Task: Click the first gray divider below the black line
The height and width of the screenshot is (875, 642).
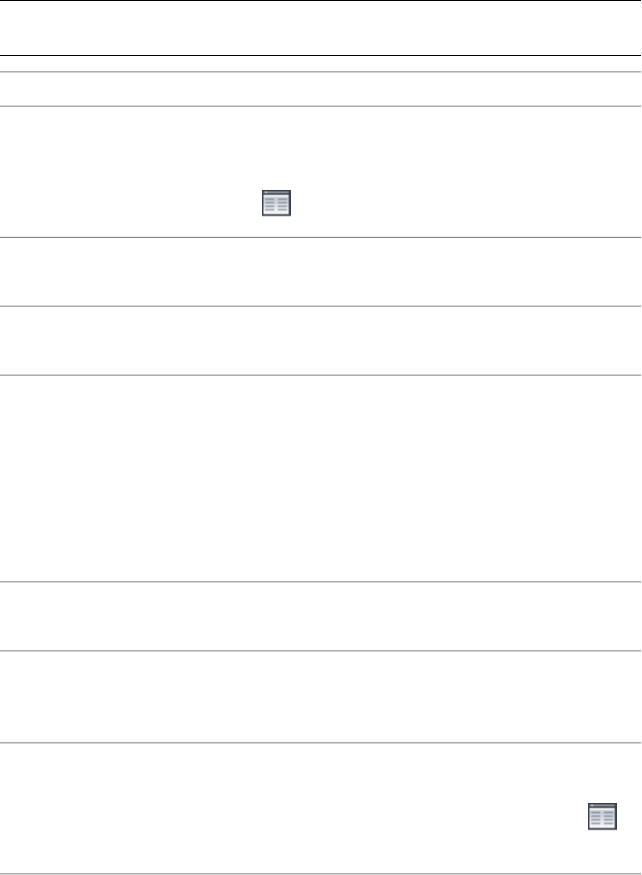Action: (x=321, y=71)
